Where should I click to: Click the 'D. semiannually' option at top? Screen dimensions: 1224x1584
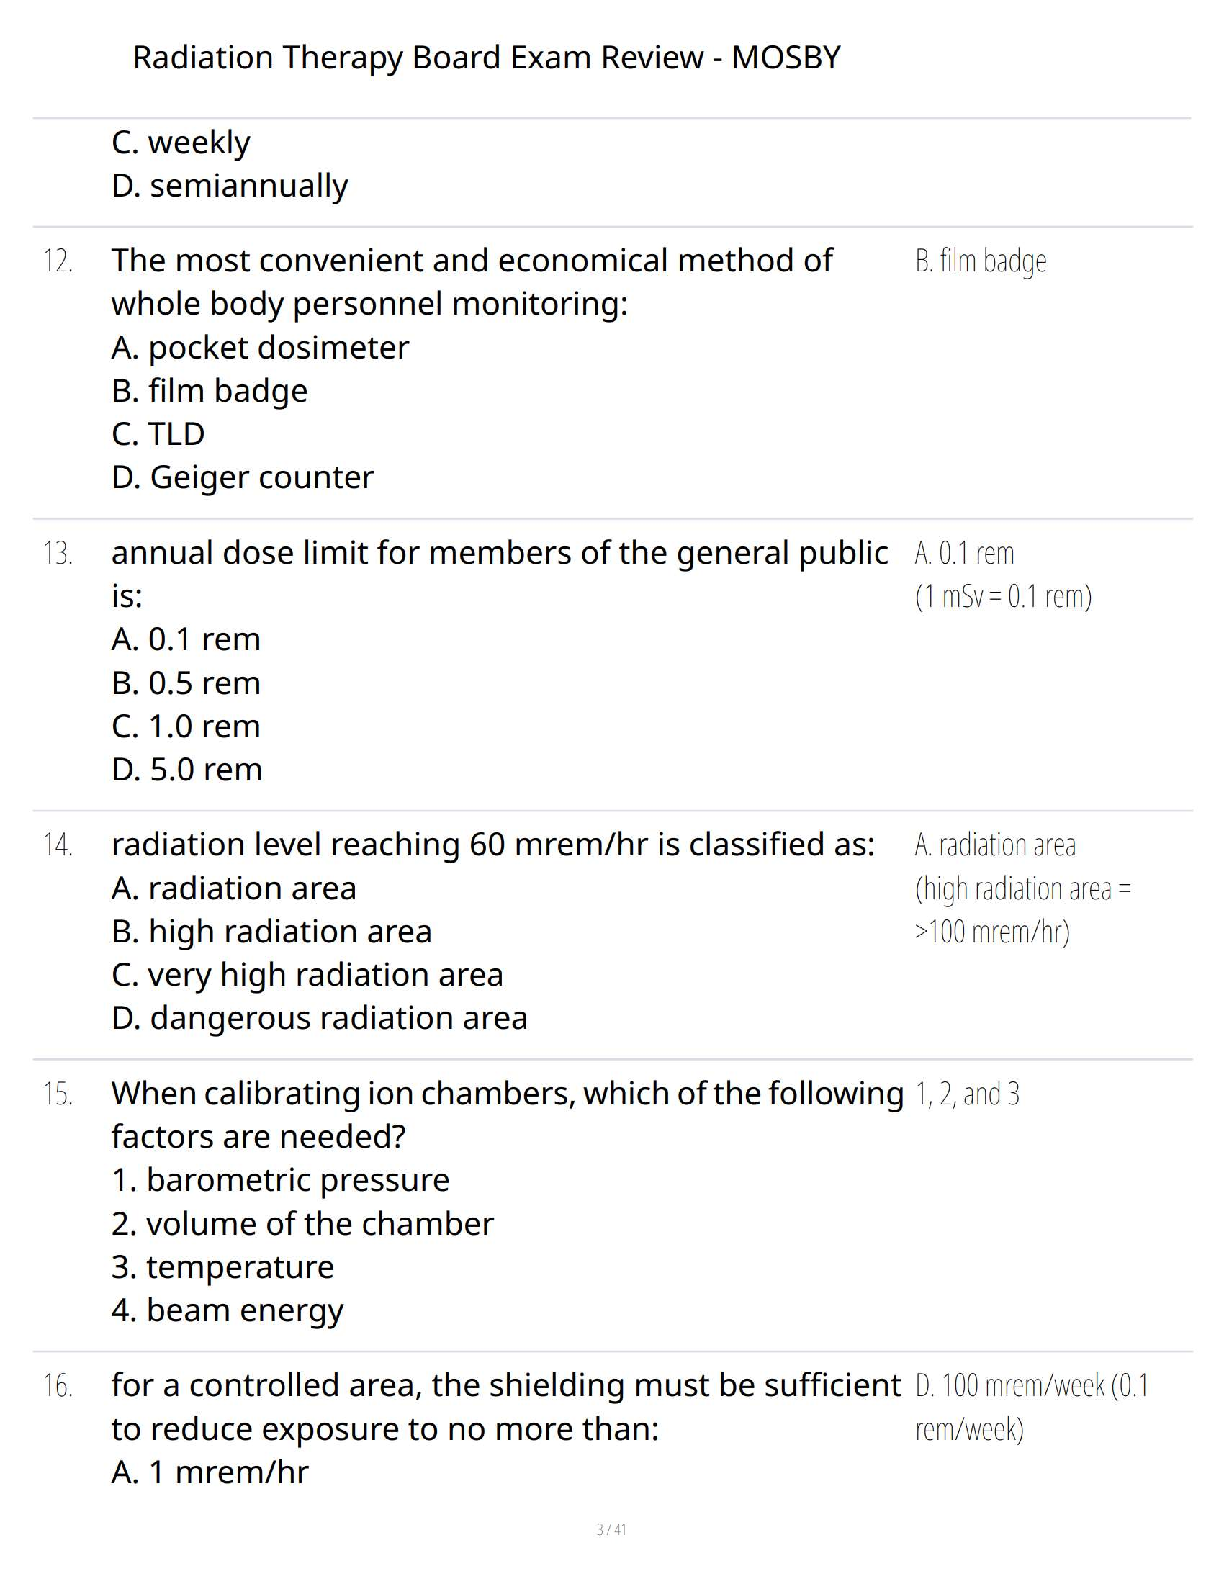[x=230, y=186]
